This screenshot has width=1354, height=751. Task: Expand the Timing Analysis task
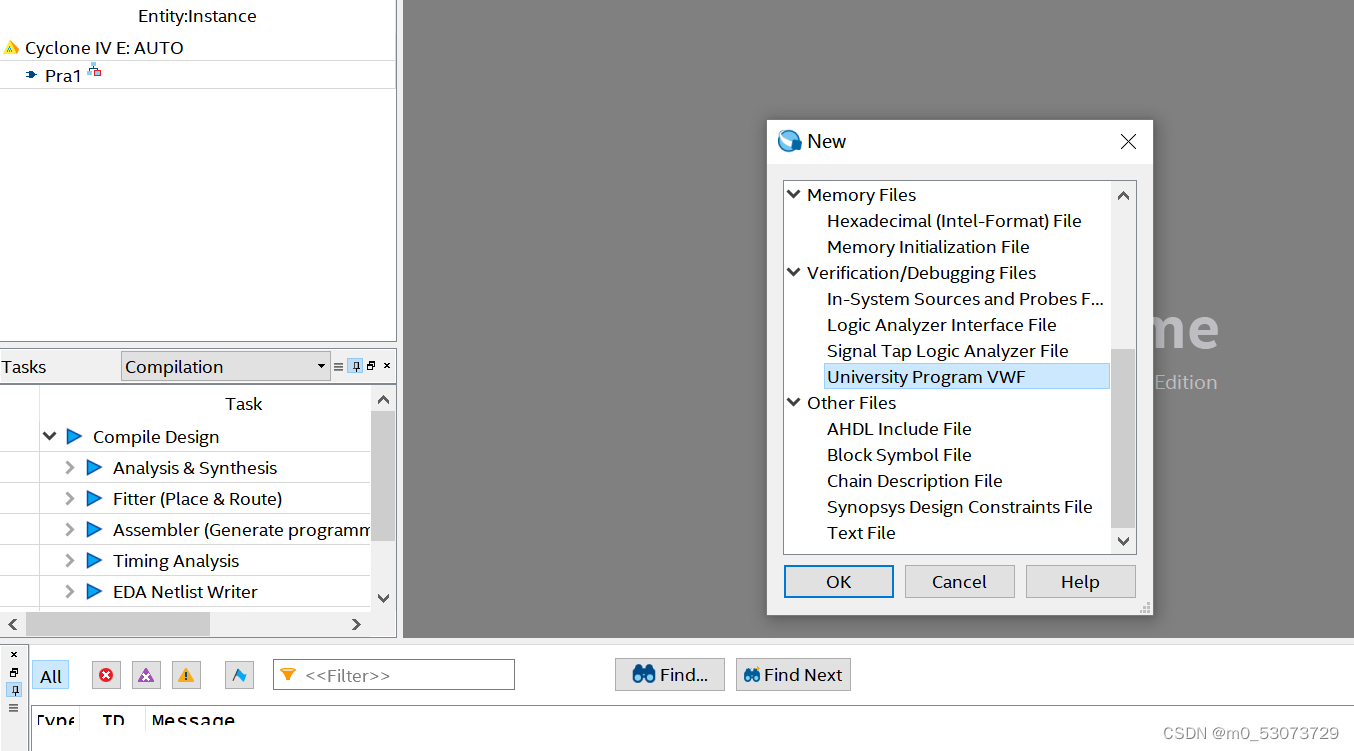pos(69,560)
